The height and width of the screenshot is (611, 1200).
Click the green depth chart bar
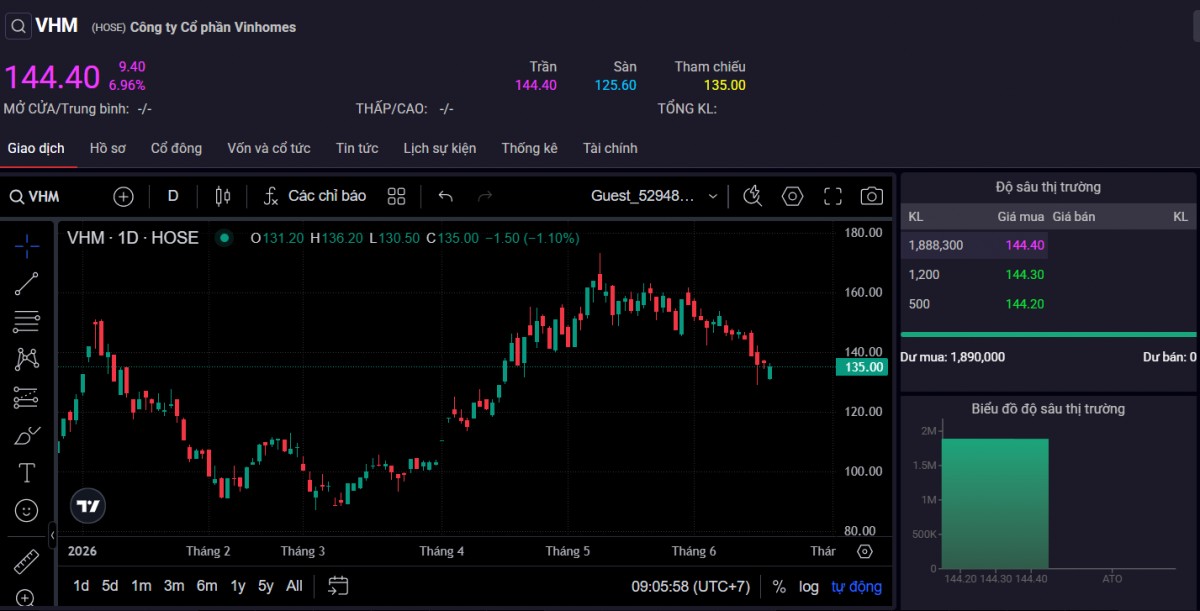[994, 503]
